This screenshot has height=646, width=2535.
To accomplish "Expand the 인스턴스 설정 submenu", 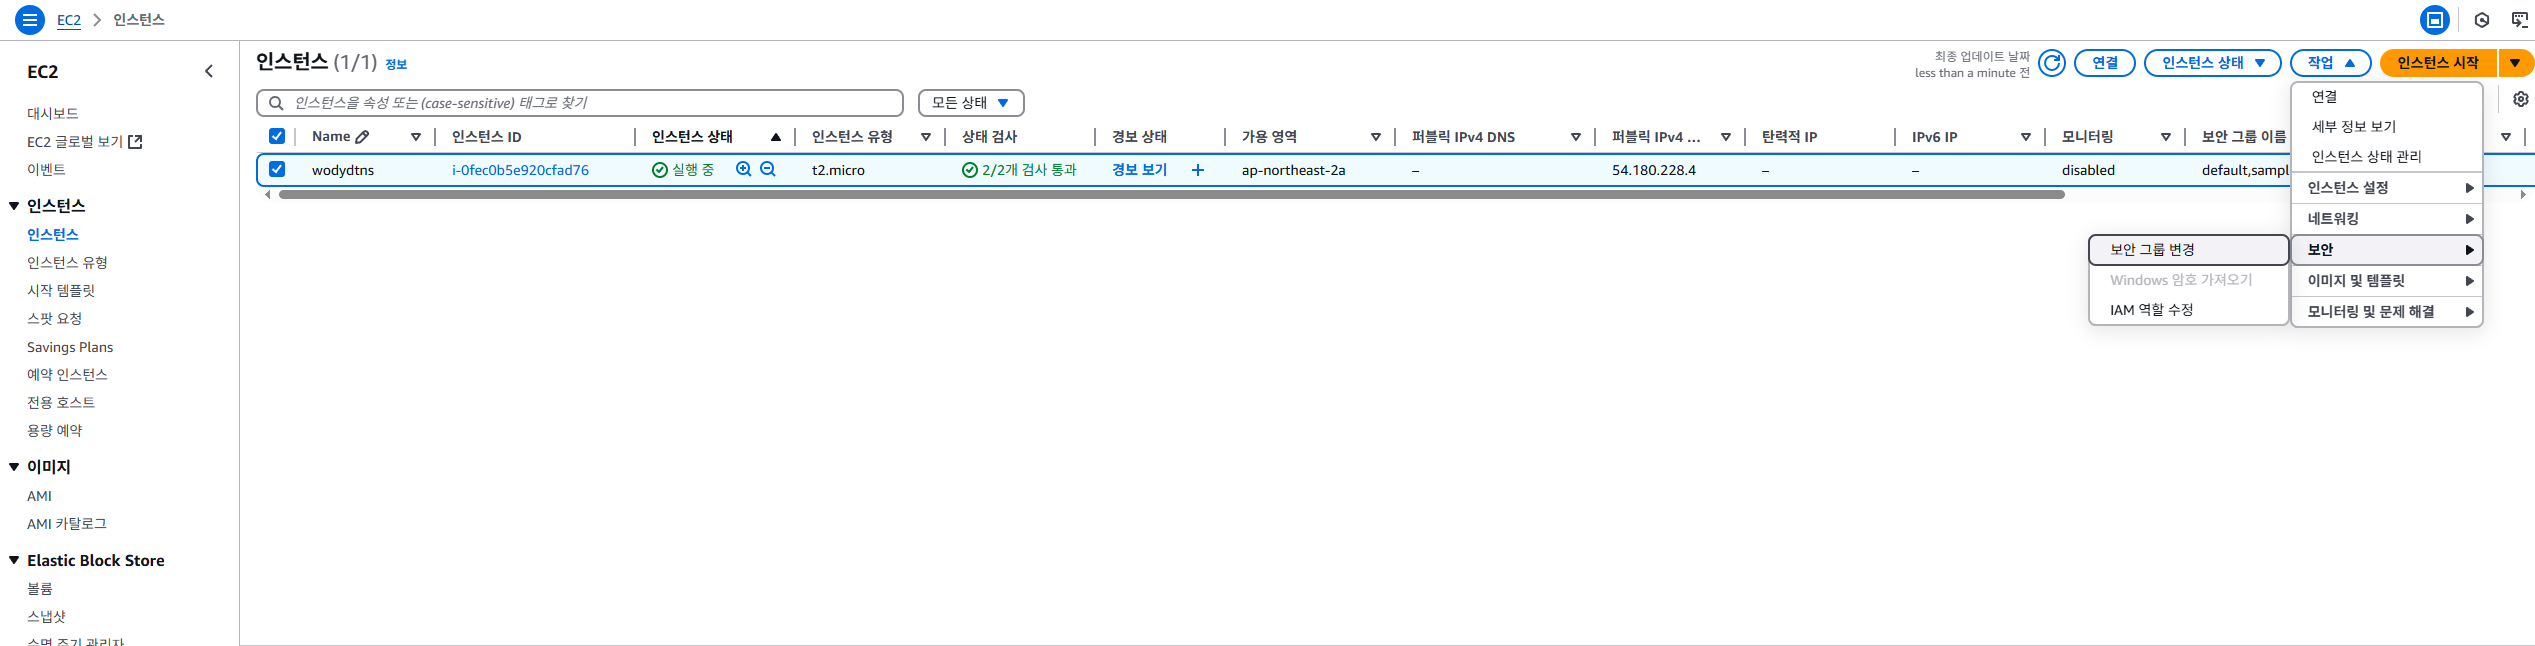I will tap(2387, 188).
